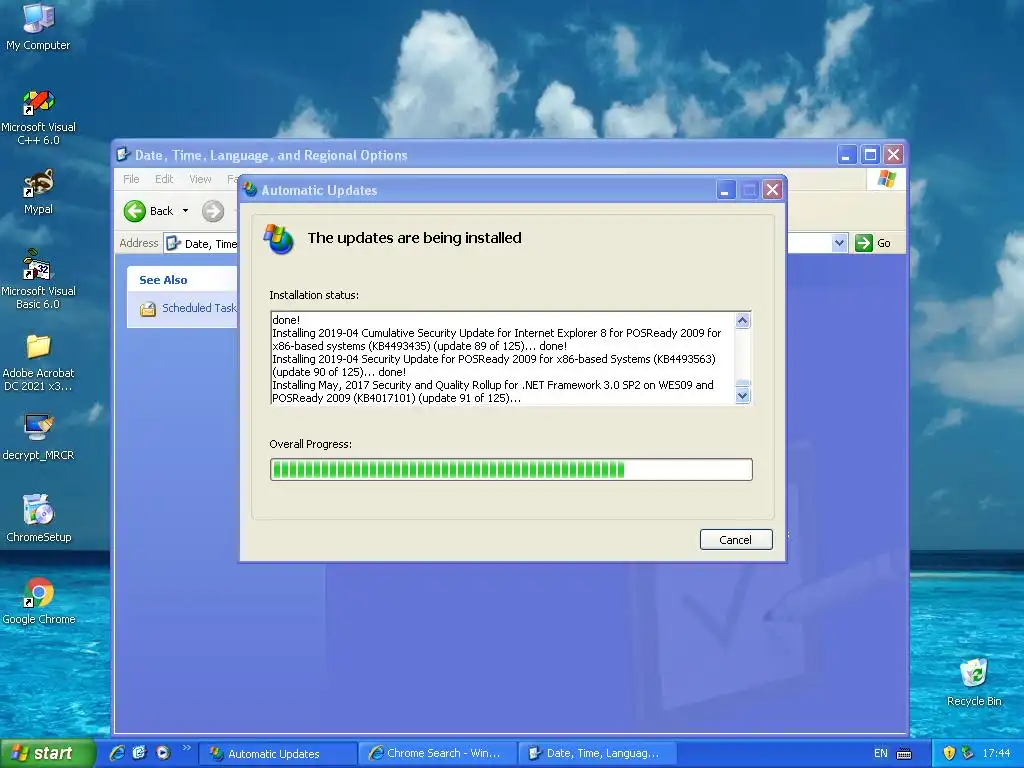Click the See Also panel header
Image resolution: width=1024 pixels, height=768 pixels.
tap(182, 280)
